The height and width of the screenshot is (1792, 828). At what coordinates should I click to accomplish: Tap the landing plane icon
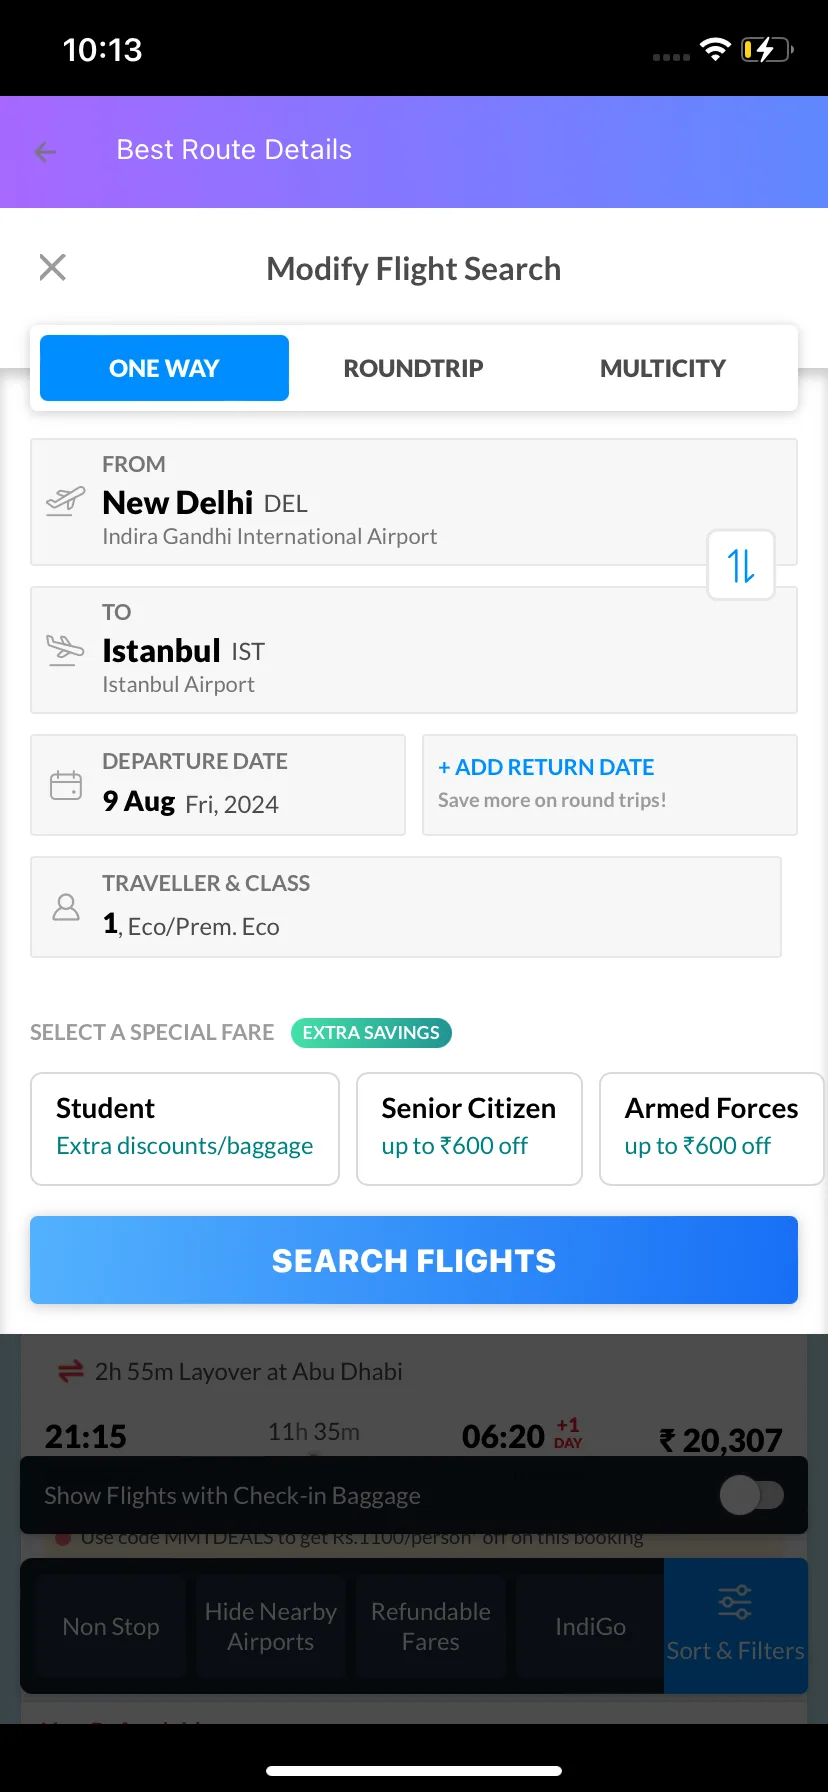(66, 650)
